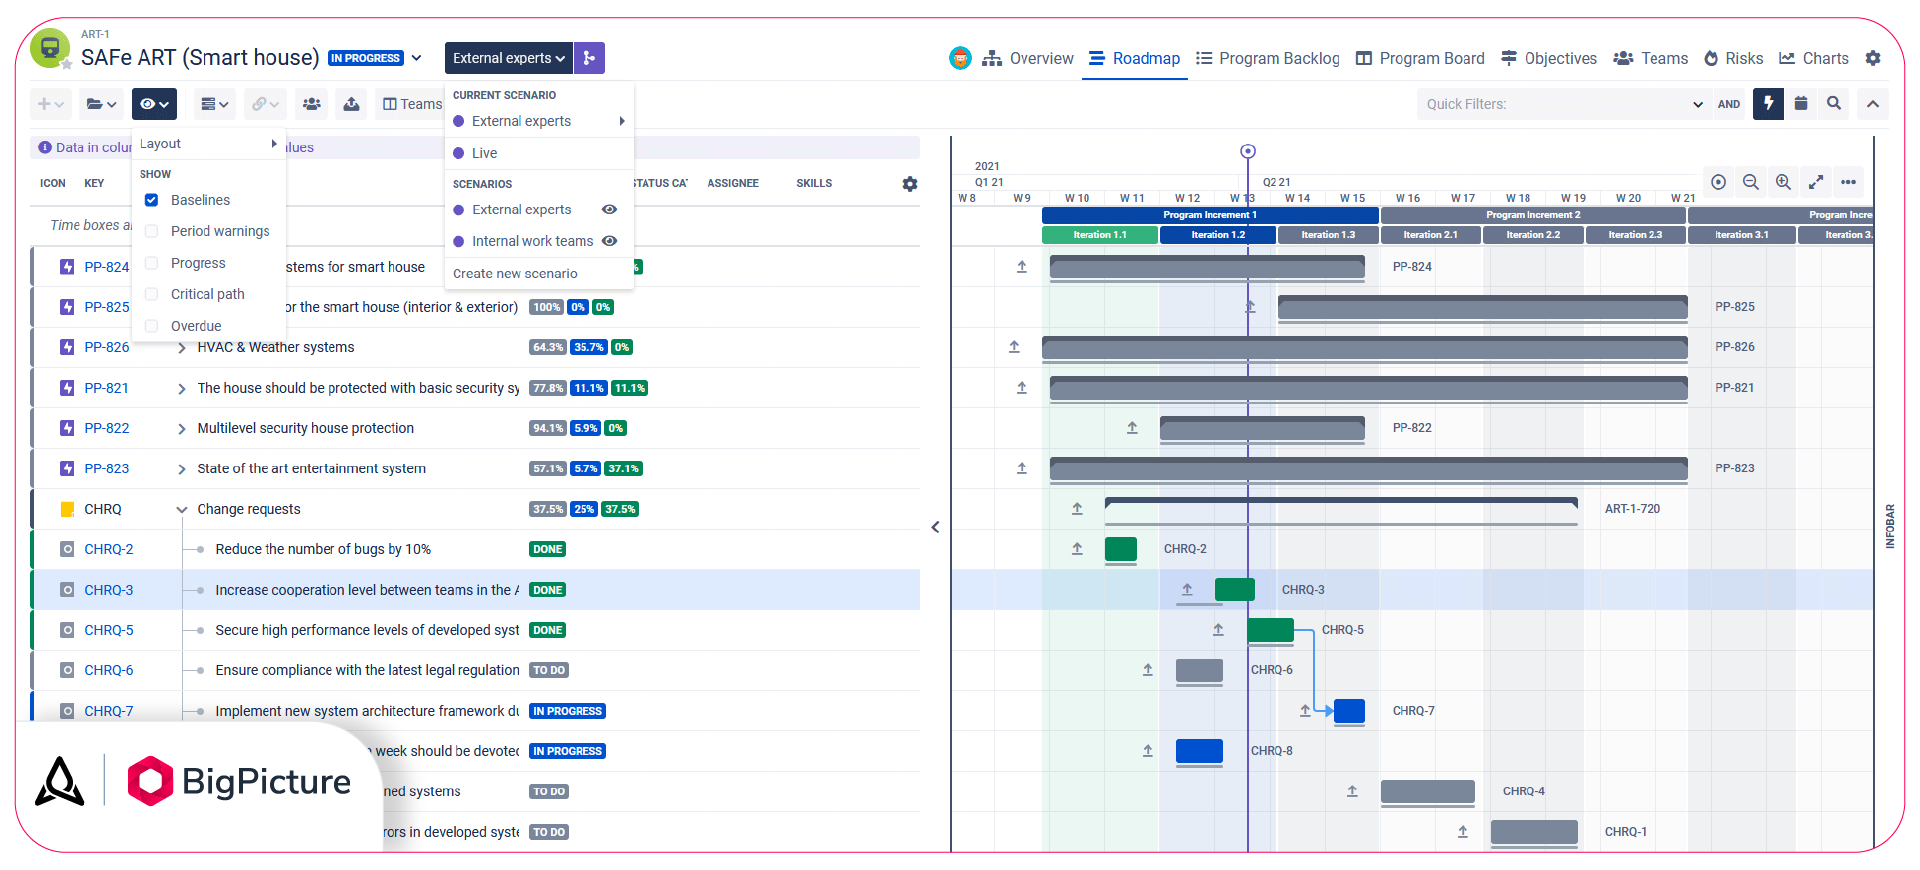
Task: Collapse the Change requests row
Action: [181, 510]
